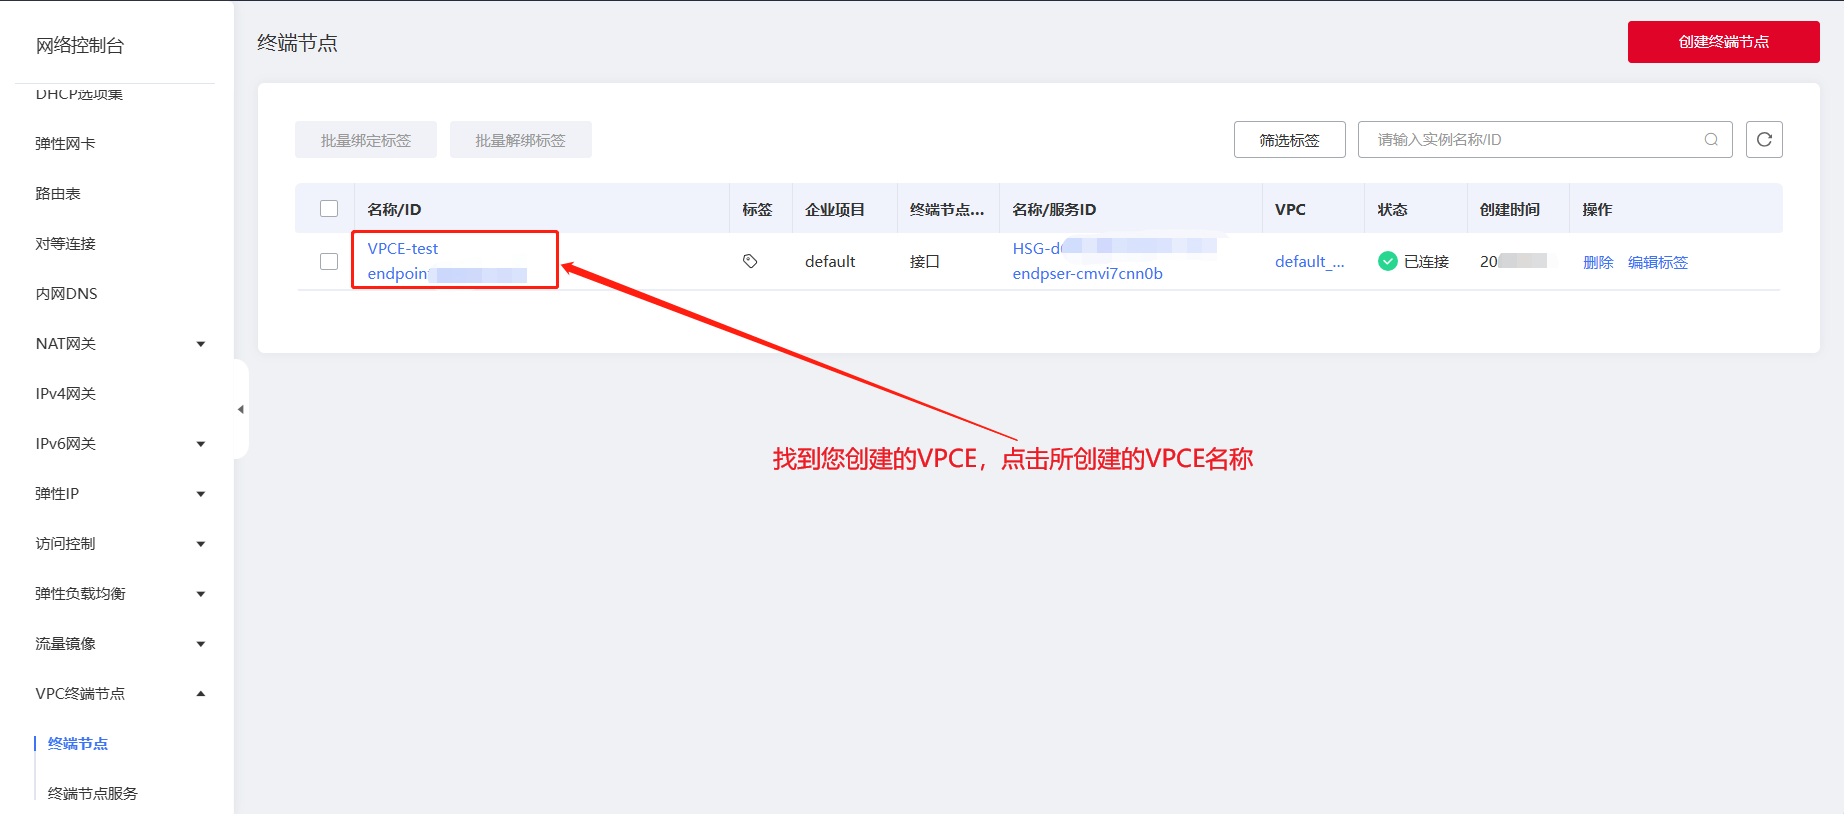This screenshot has width=1844, height=814.
Task: Click 批量绑定标签 button
Action: coord(366,140)
